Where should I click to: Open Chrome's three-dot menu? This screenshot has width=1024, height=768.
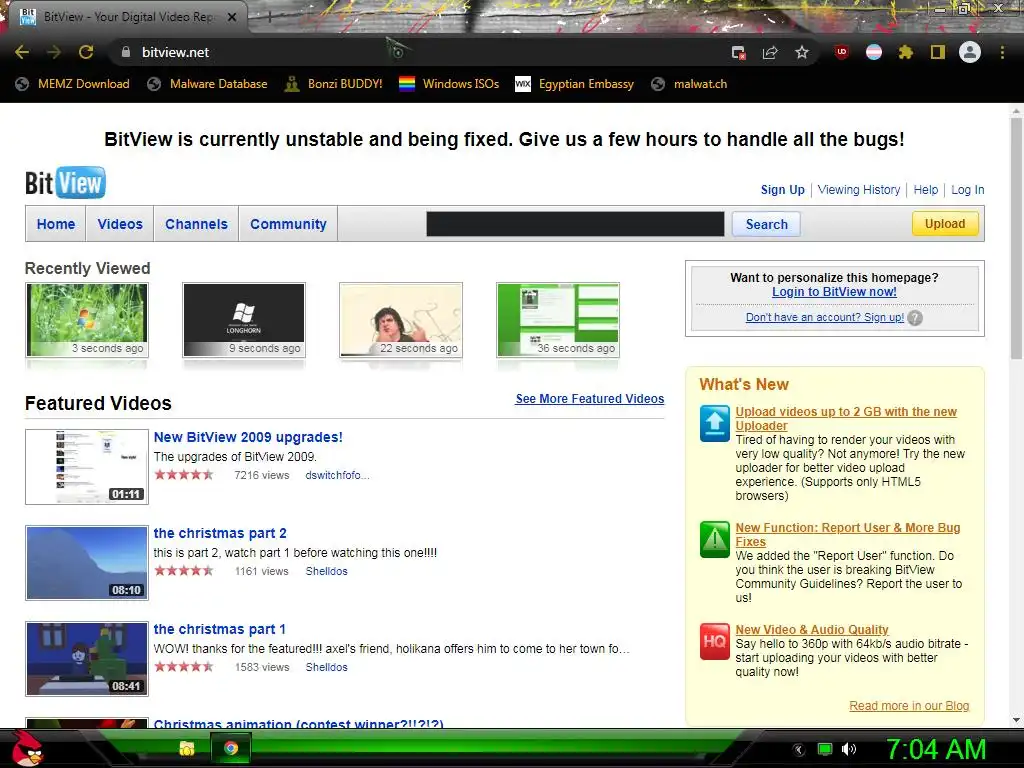click(x=1002, y=52)
